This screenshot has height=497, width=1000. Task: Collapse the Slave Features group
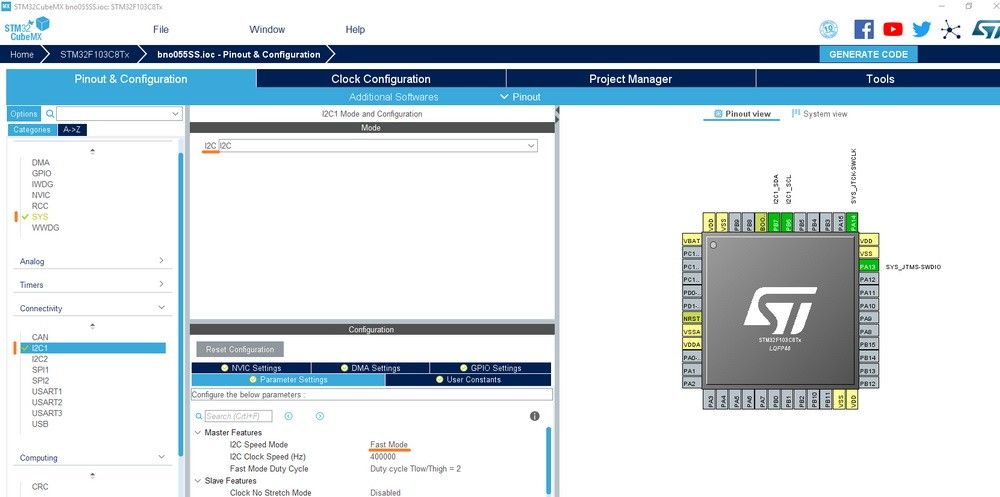click(197, 480)
